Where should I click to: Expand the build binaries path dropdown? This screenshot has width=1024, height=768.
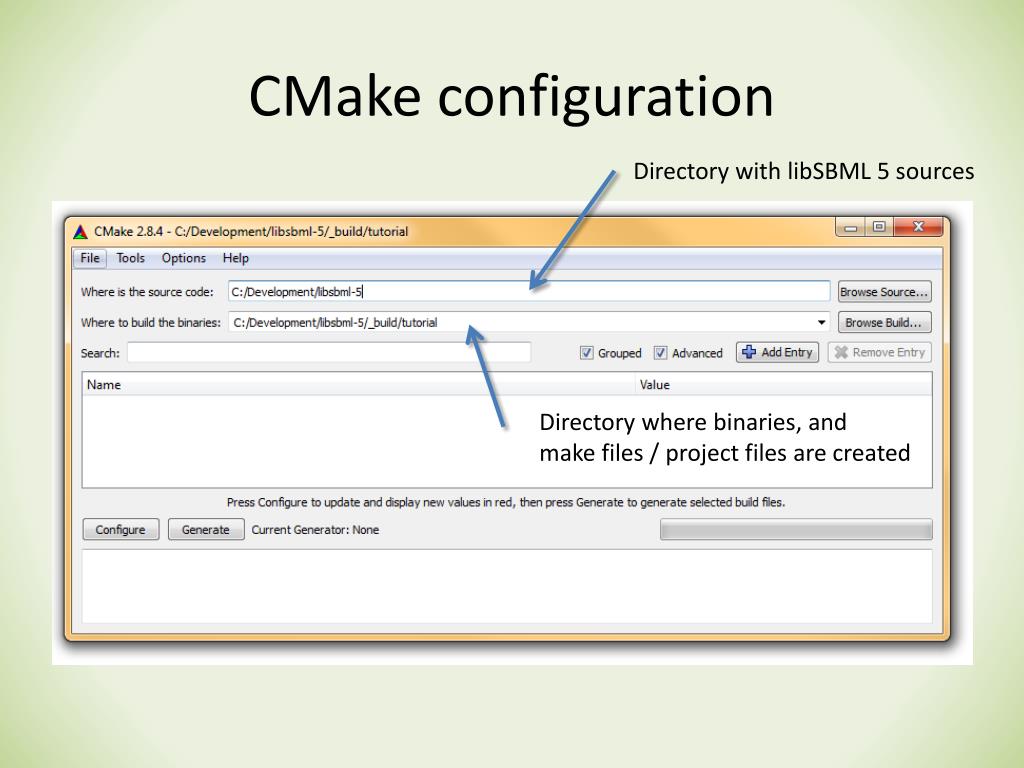(821, 323)
